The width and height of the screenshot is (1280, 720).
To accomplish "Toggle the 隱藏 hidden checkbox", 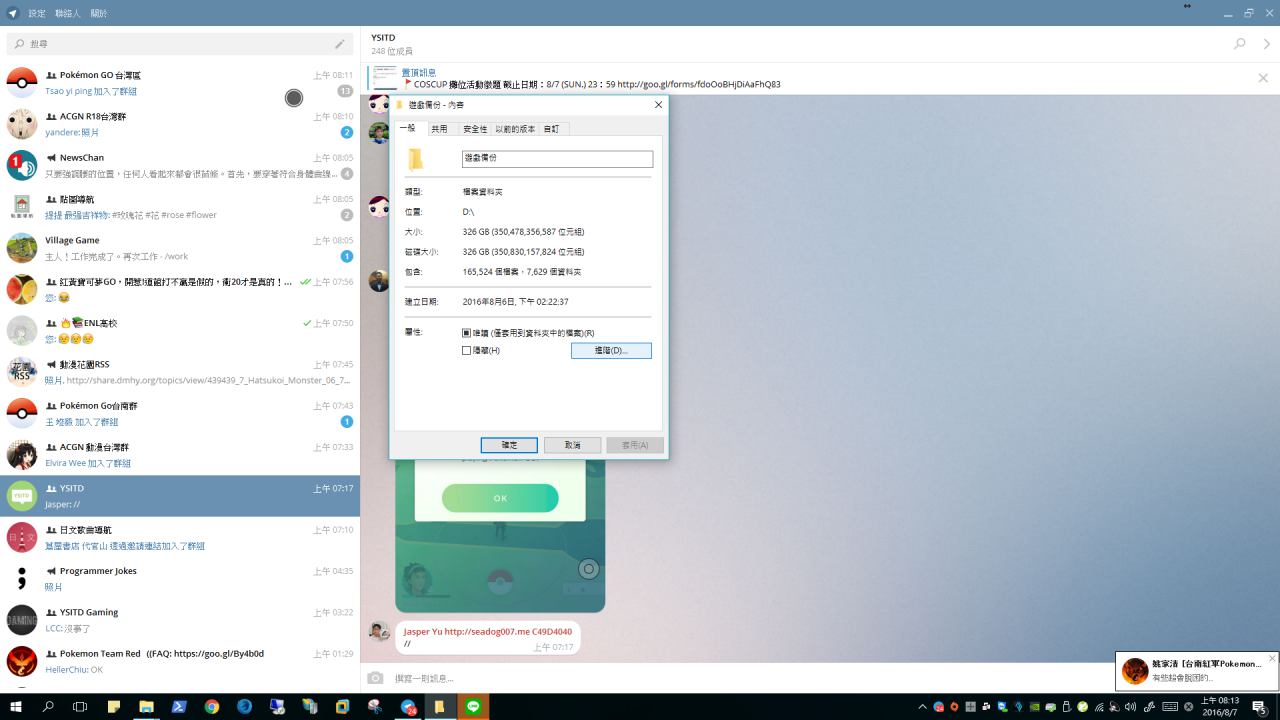I will click(467, 350).
